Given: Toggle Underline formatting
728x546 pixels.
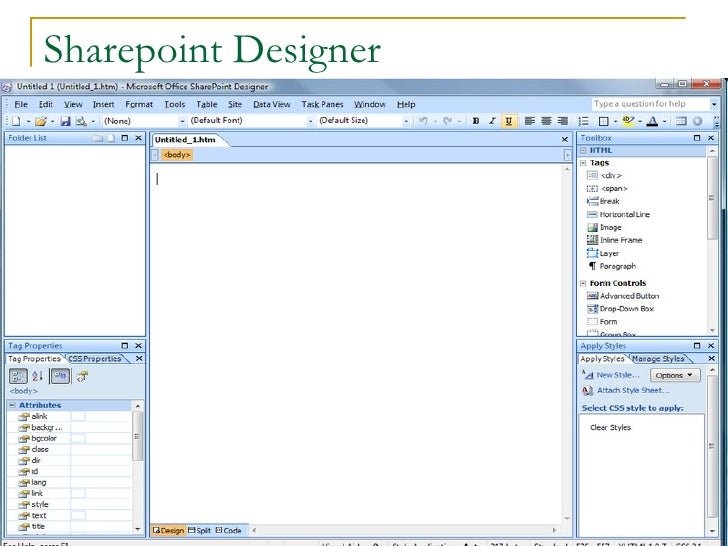Looking at the screenshot, I should (x=509, y=121).
